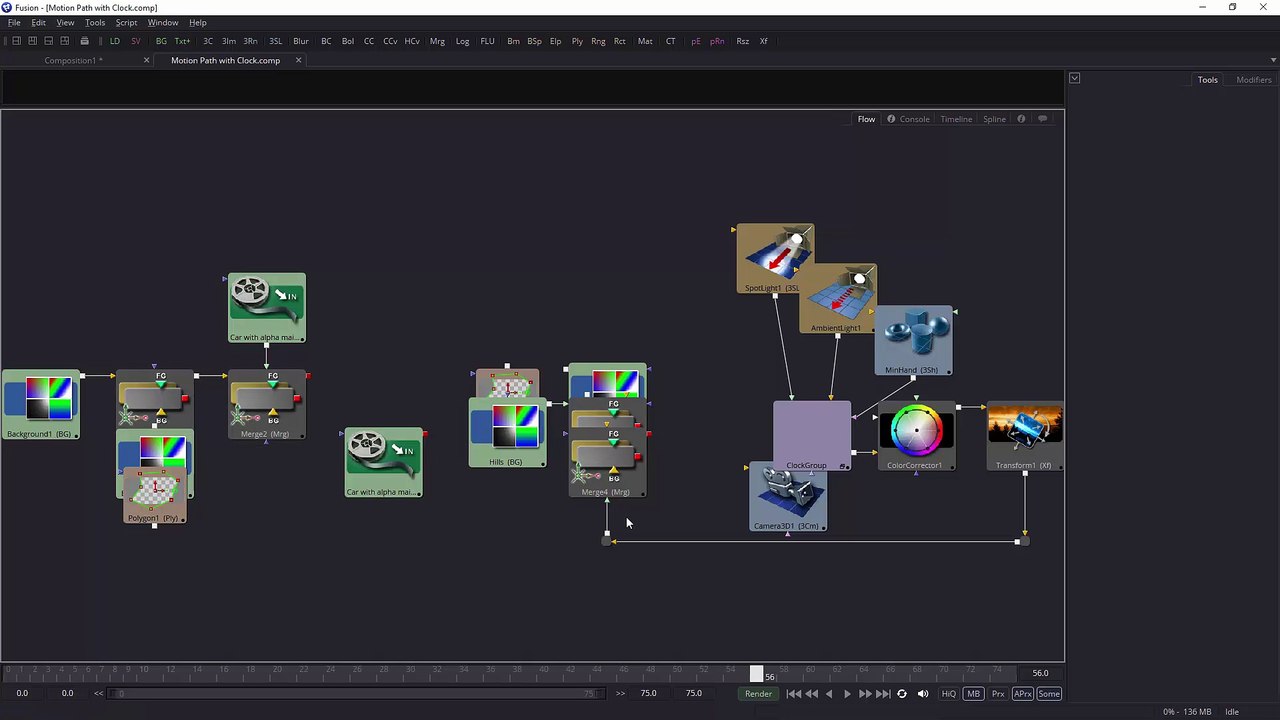The image size is (1280, 720).
Task: Select the ColorCorrector1 node
Action: (x=916, y=436)
